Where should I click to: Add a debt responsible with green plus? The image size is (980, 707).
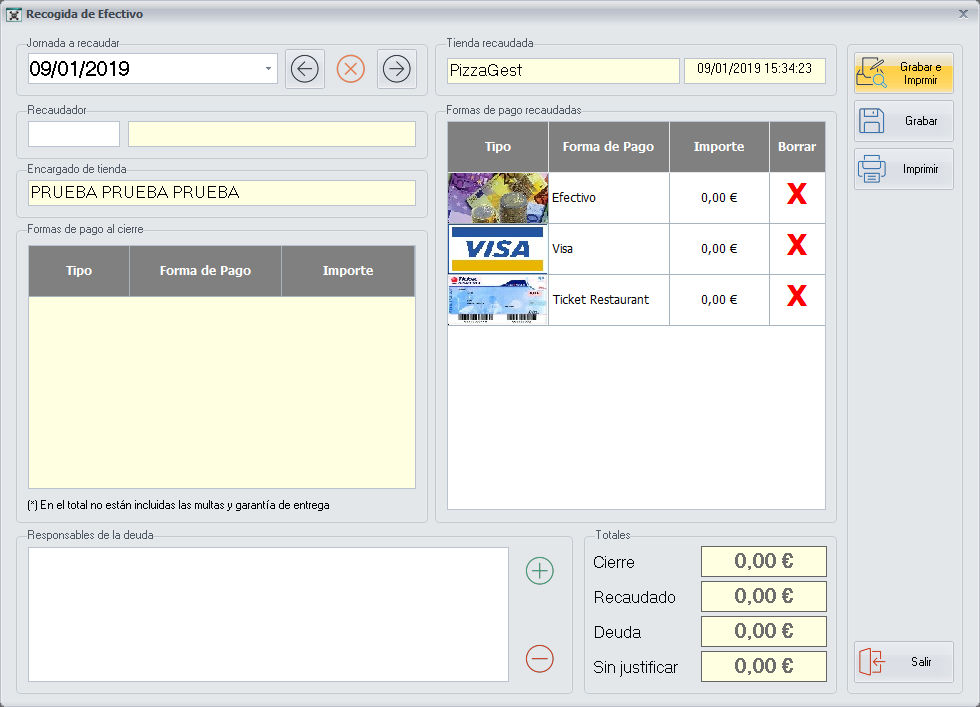coord(540,571)
